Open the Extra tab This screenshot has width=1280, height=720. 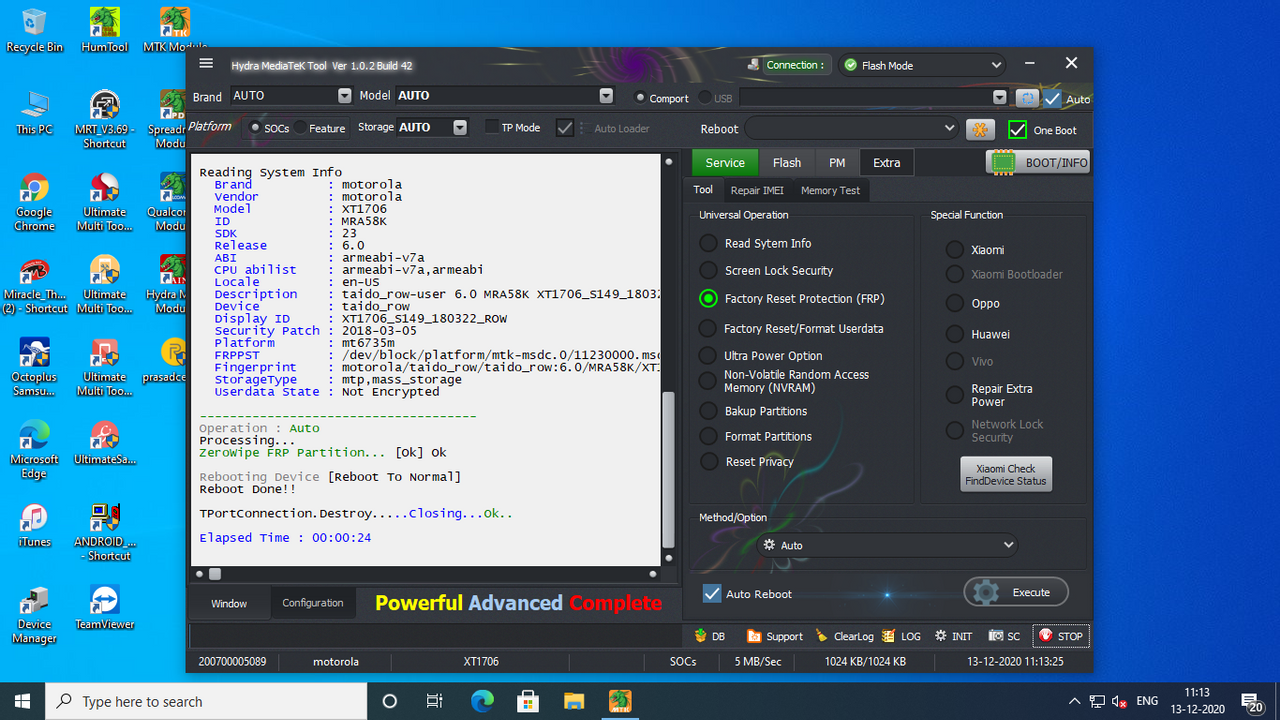tap(886, 163)
